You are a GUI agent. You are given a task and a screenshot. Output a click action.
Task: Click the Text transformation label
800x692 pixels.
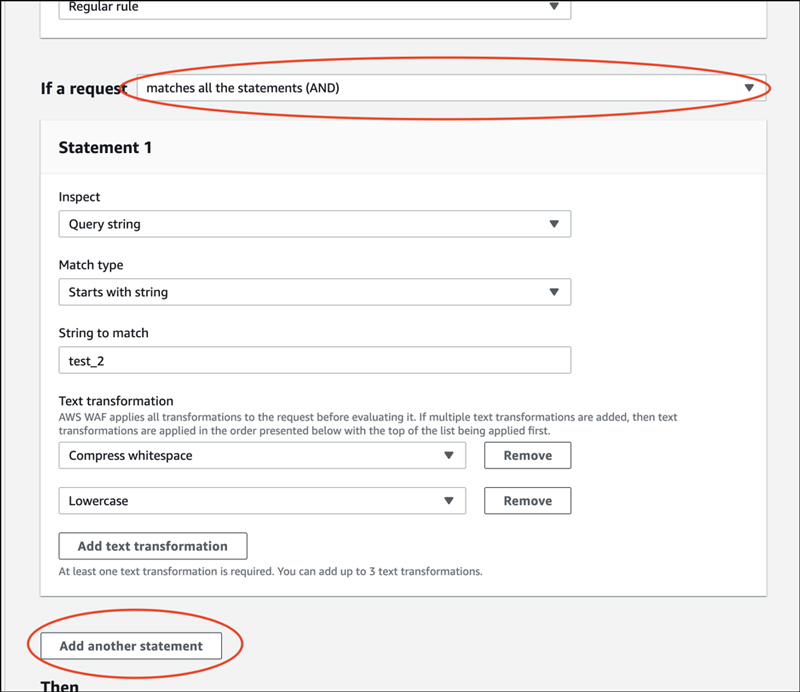(116, 401)
